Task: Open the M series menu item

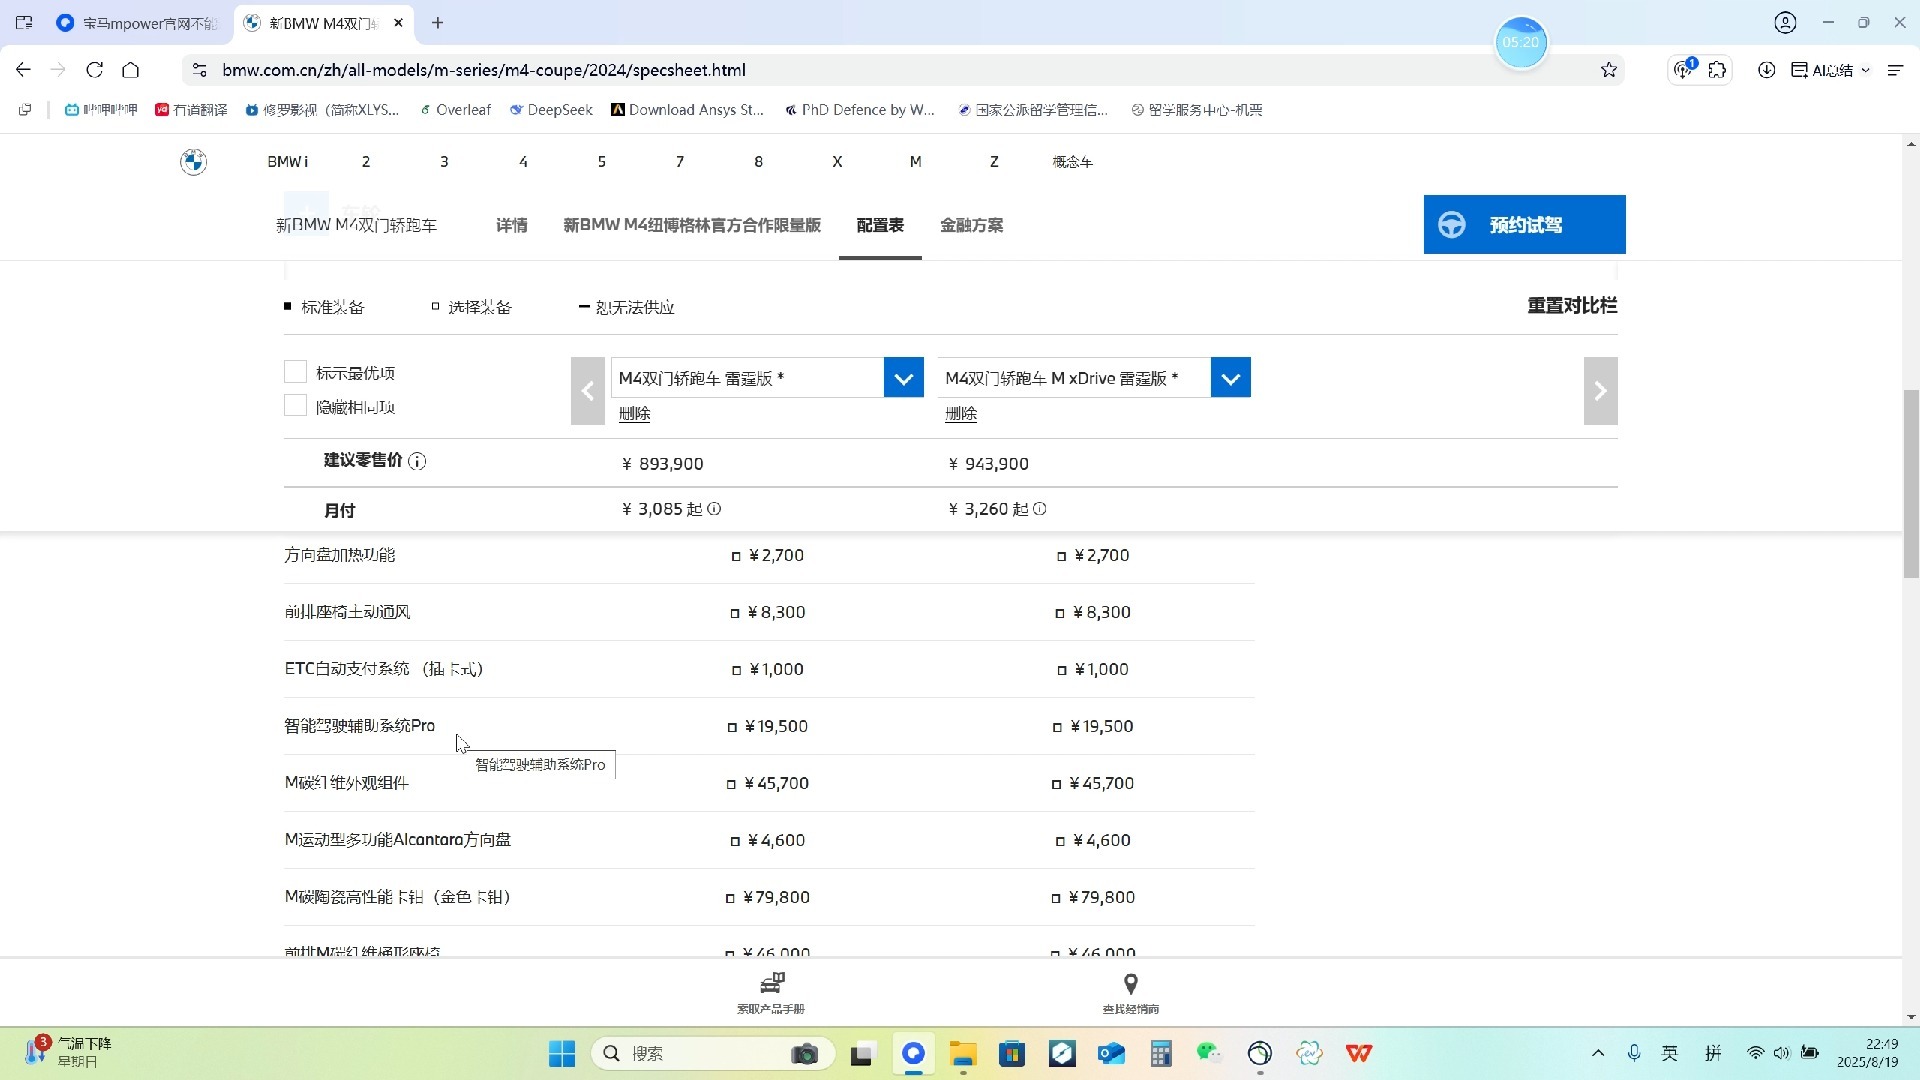Action: (915, 162)
